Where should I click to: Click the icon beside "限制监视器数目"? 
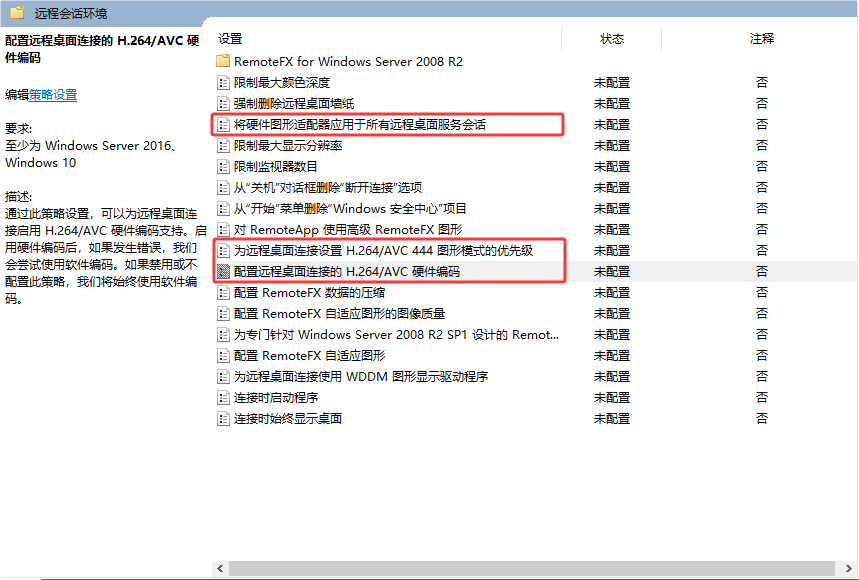223,166
